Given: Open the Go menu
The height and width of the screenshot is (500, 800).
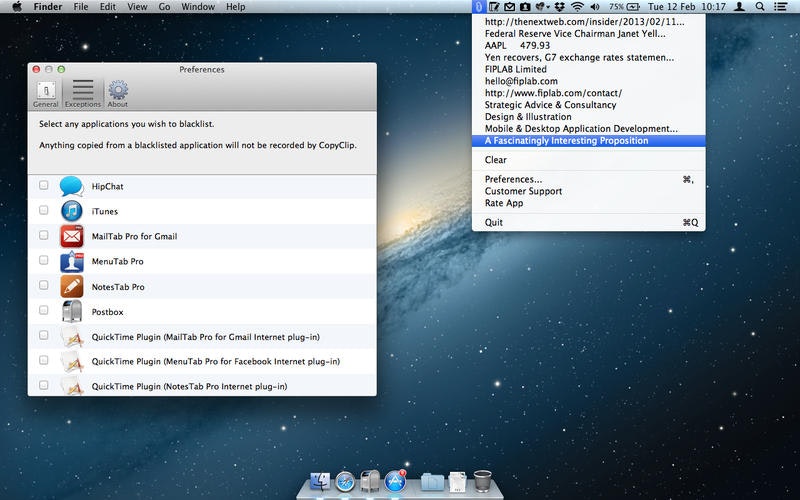Looking at the screenshot, I should [x=164, y=7].
